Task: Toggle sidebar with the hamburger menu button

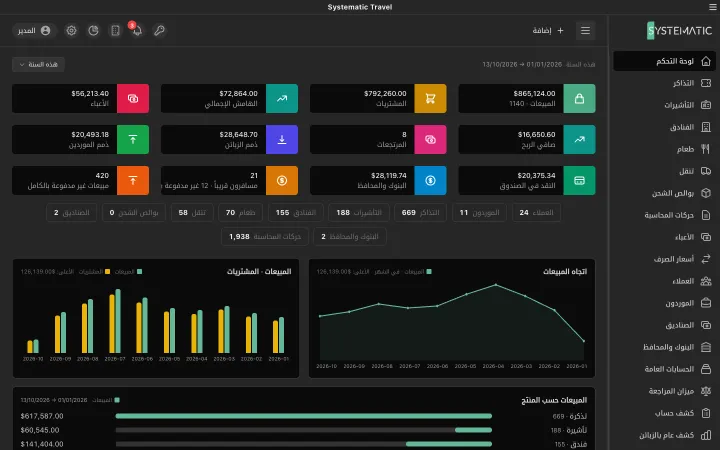Action: 585,30
